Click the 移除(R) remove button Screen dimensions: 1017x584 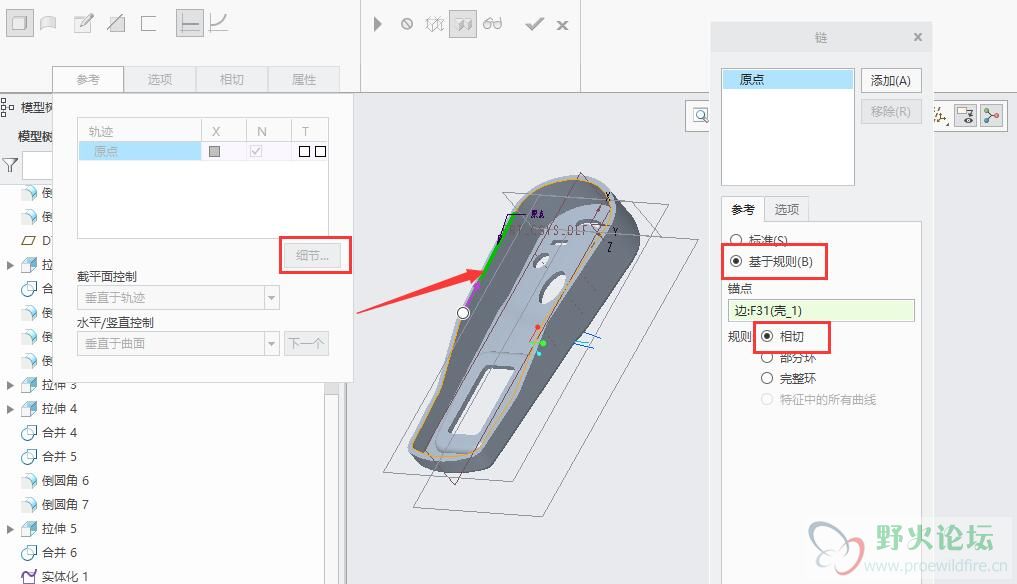coord(891,112)
